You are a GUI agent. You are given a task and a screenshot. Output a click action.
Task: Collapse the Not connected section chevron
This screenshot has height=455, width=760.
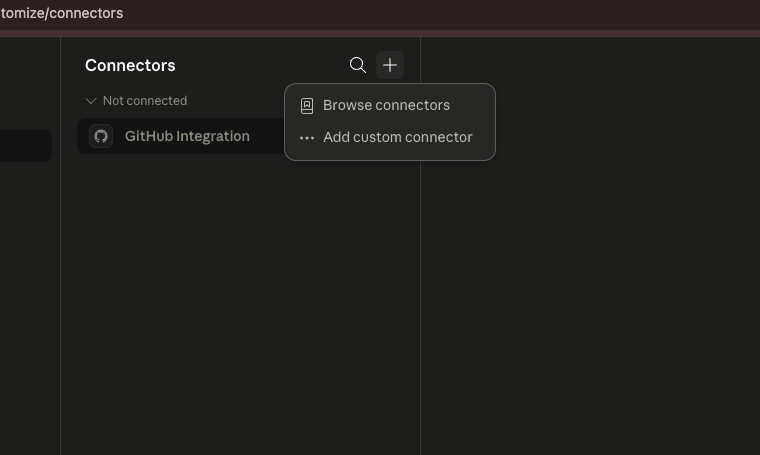click(91, 101)
